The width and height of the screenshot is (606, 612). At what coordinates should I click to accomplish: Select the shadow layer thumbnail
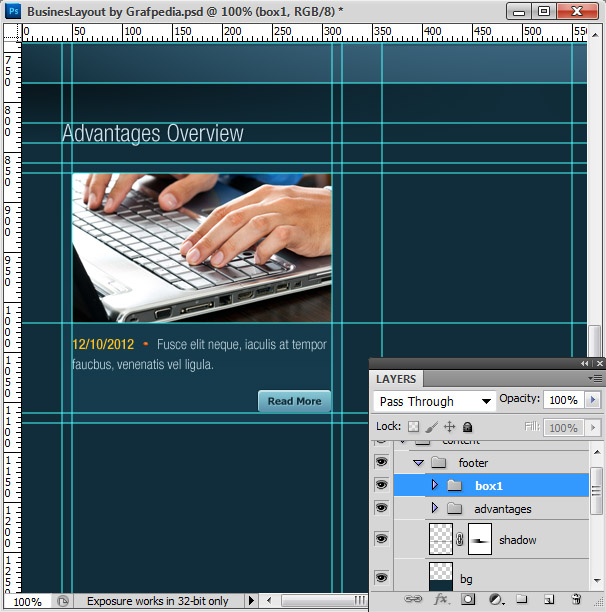(441, 539)
